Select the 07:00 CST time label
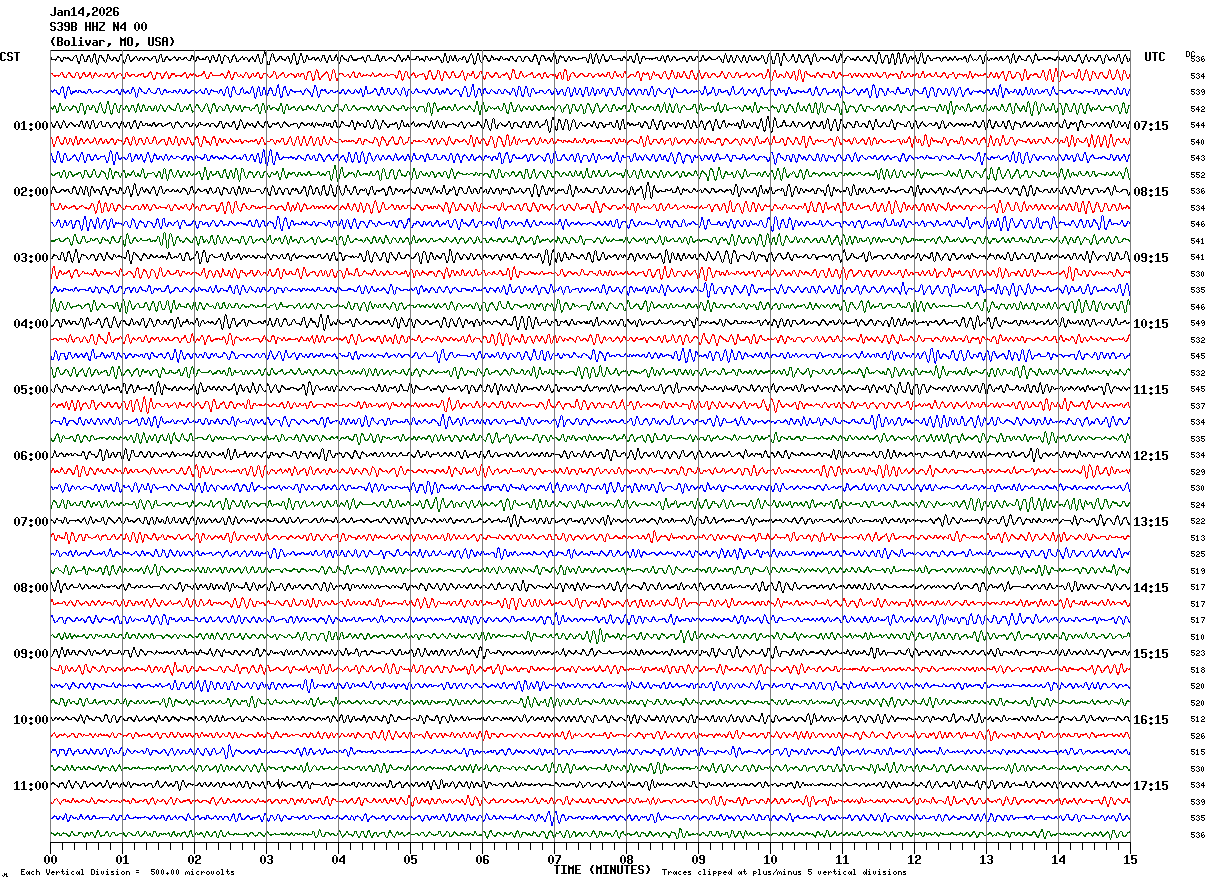Screen dimensions: 1210x886 [31, 522]
